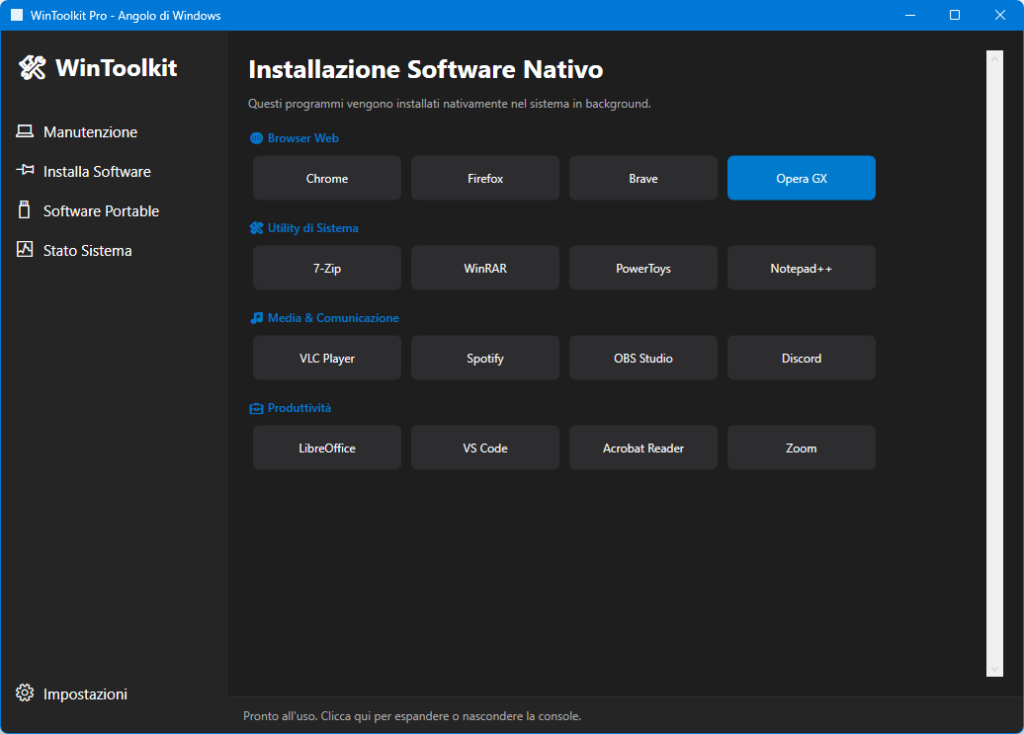Install Acrobat Reader
The width and height of the screenshot is (1024, 734).
tap(643, 447)
